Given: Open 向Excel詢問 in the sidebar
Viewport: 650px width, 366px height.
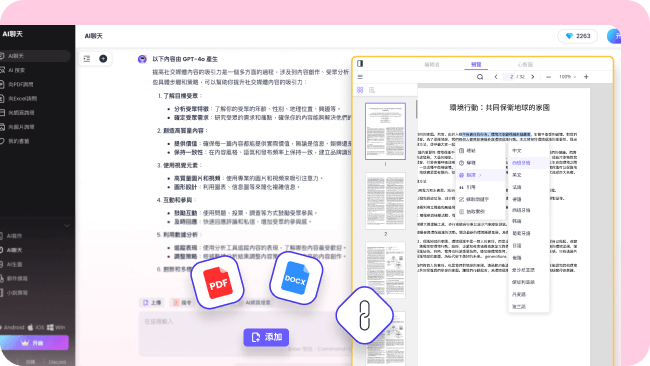Looking at the screenshot, I should (x=22, y=99).
